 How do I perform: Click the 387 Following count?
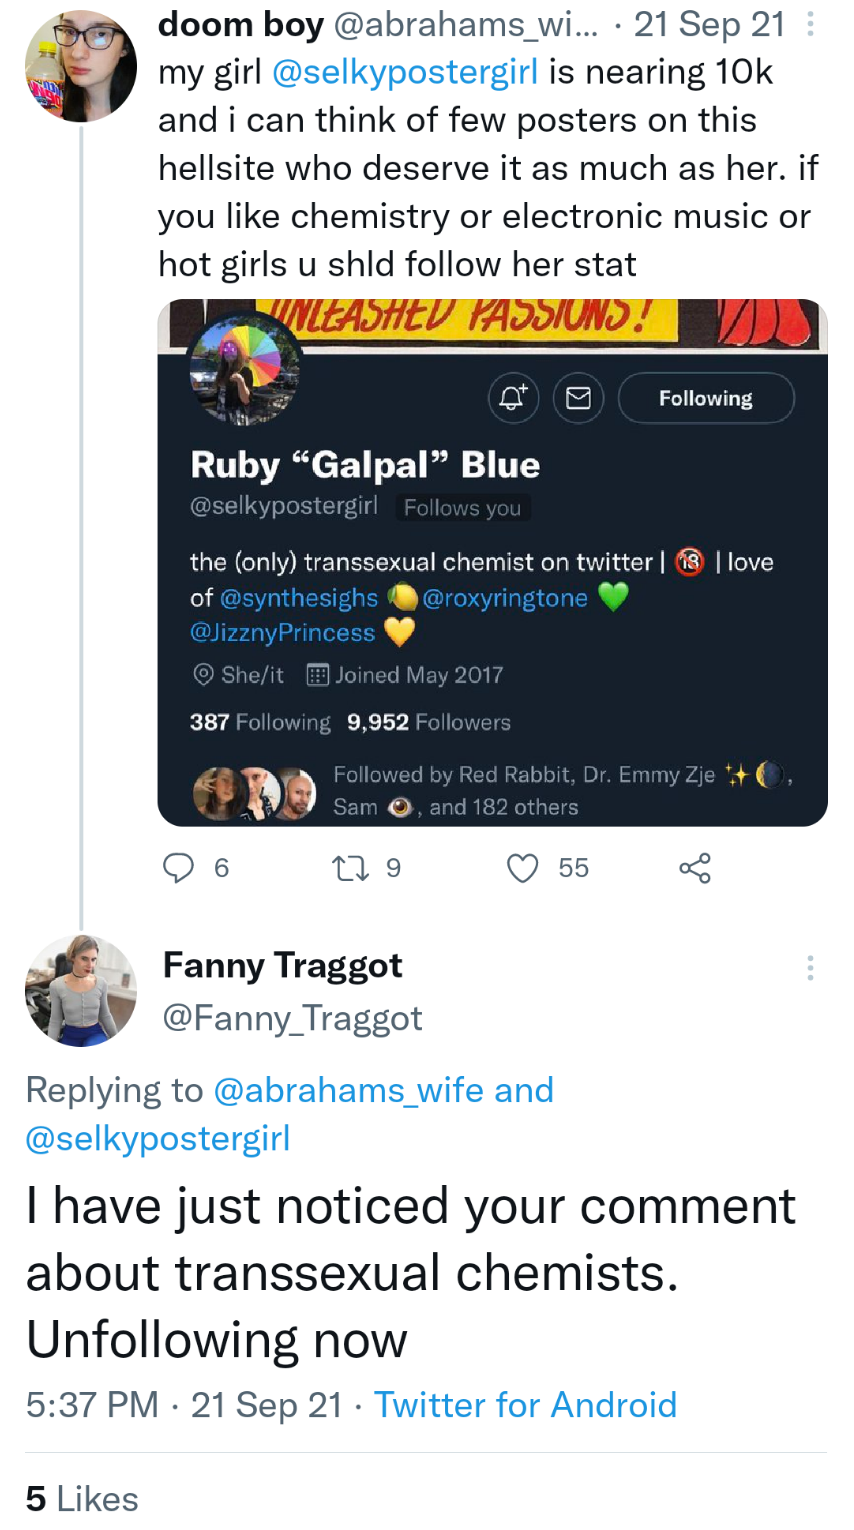260,722
